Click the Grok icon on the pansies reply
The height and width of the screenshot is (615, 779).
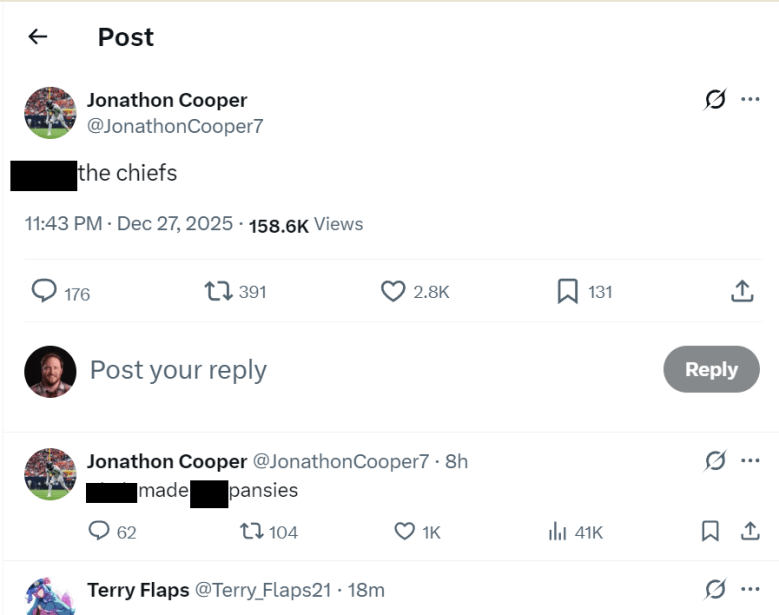715,461
